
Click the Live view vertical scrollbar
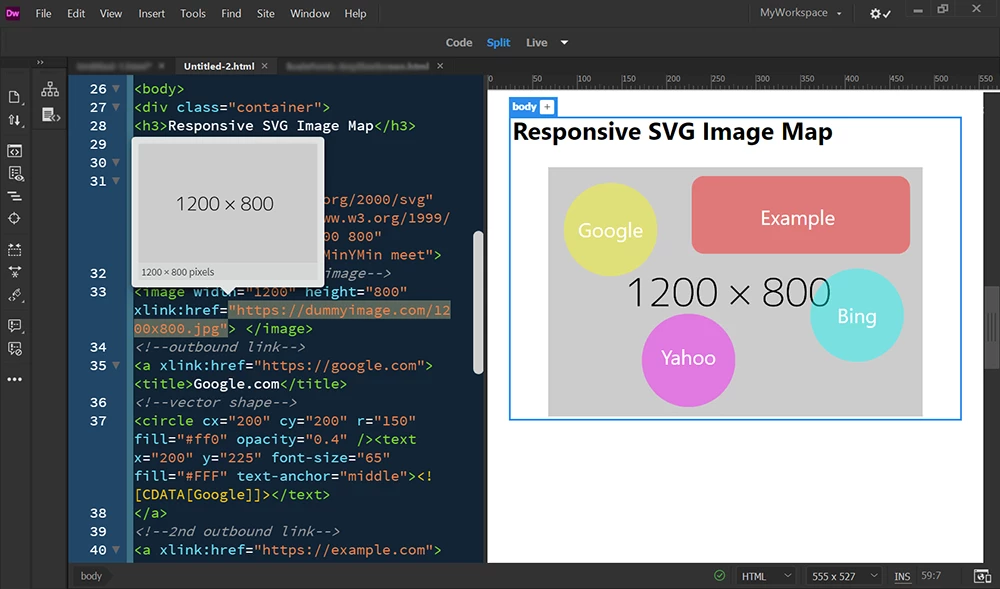coord(992,328)
